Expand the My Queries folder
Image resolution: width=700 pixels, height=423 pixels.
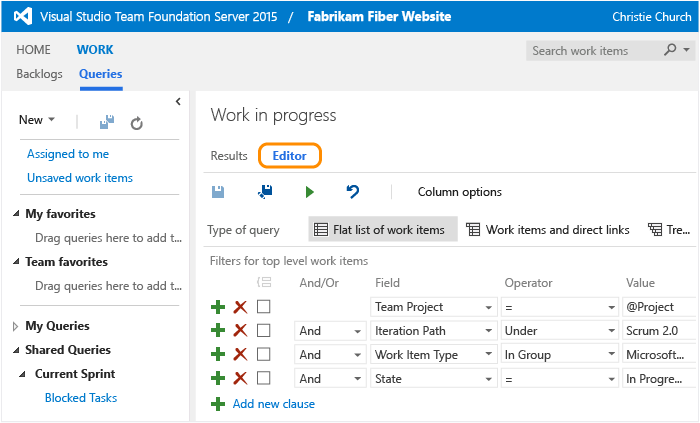(x=16, y=326)
